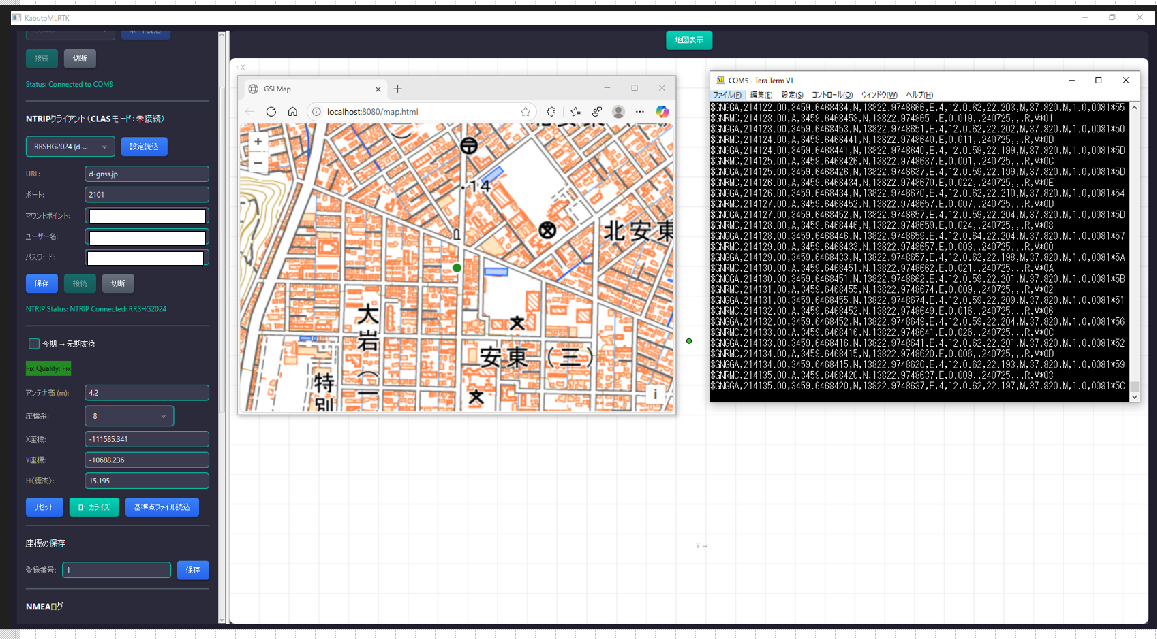Viewport: 1157px width, 639px height.
Task: Open the browser settings and more menu
Action: click(640, 112)
